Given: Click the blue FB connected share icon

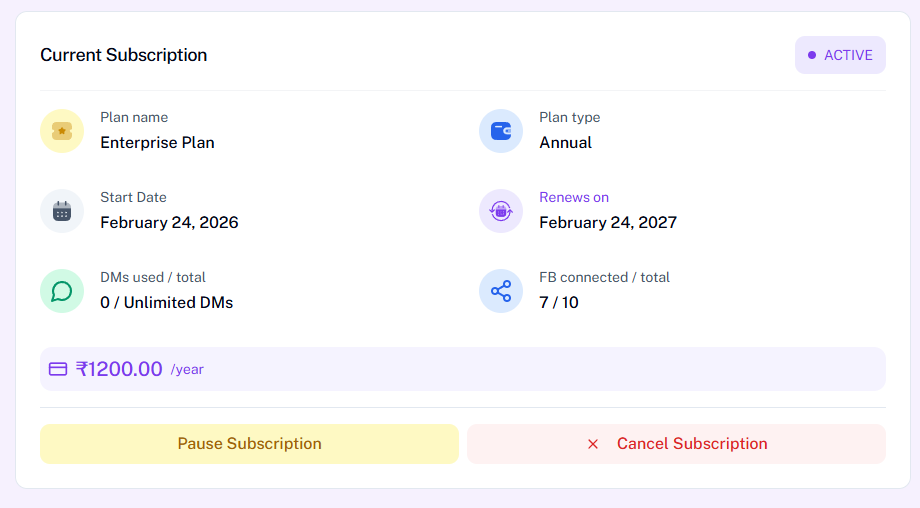Looking at the screenshot, I should pyautogui.click(x=501, y=291).
